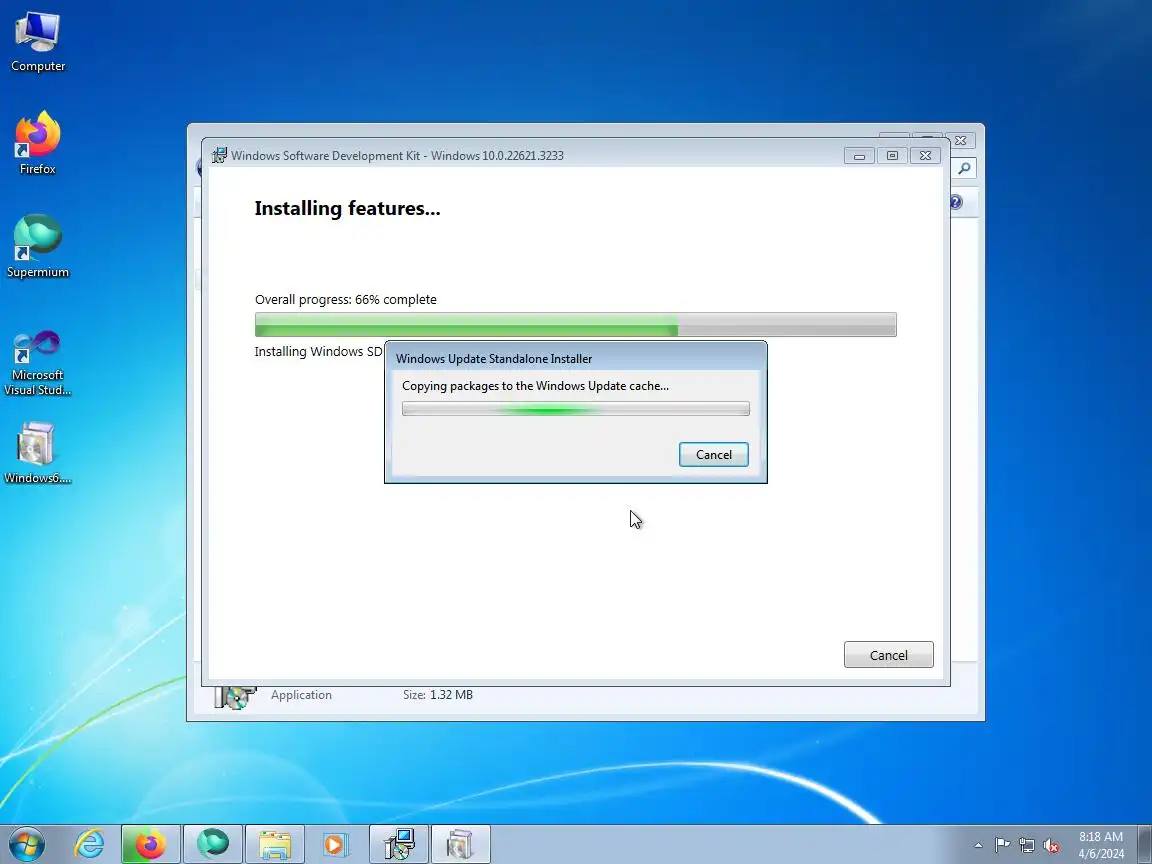Image resolution: width=1152 pixels, height=864 pixels.
Task: Switch to Supermium in the taskbar
Action: pos(212,844)
